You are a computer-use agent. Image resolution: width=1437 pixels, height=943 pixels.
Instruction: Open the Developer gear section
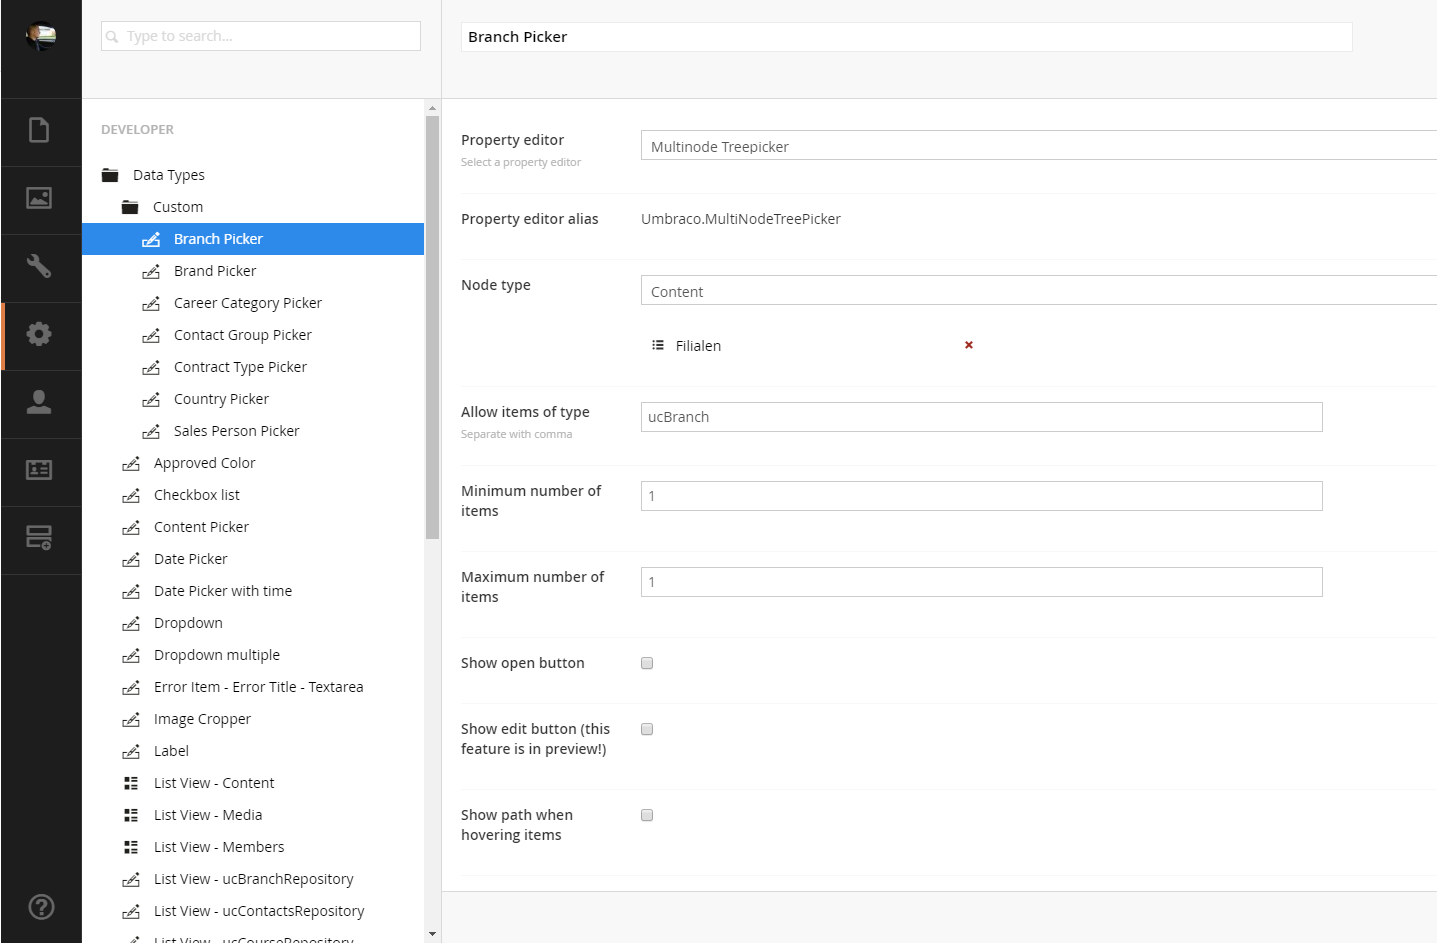[39, 335]
